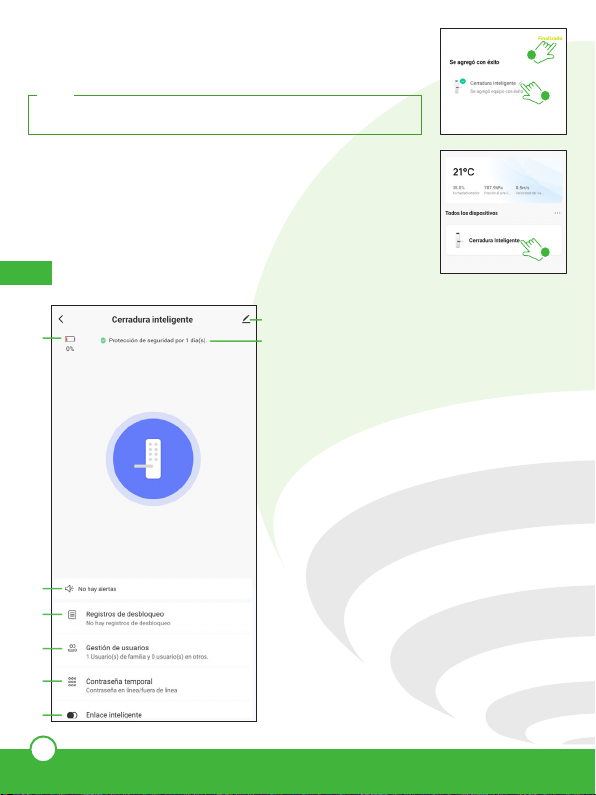The image size is (596, 795).
Task: Open the unlock records list icon
Action: [72, 614]
